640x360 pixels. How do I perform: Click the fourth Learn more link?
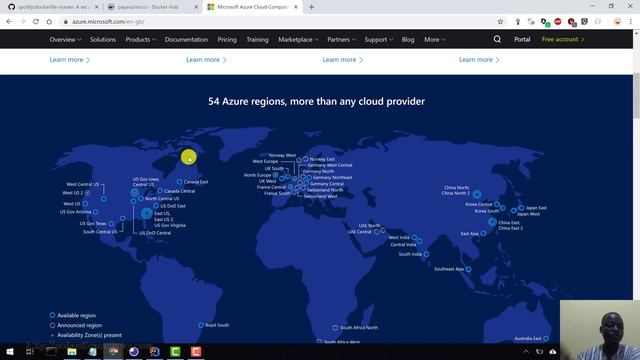(480, 60)
